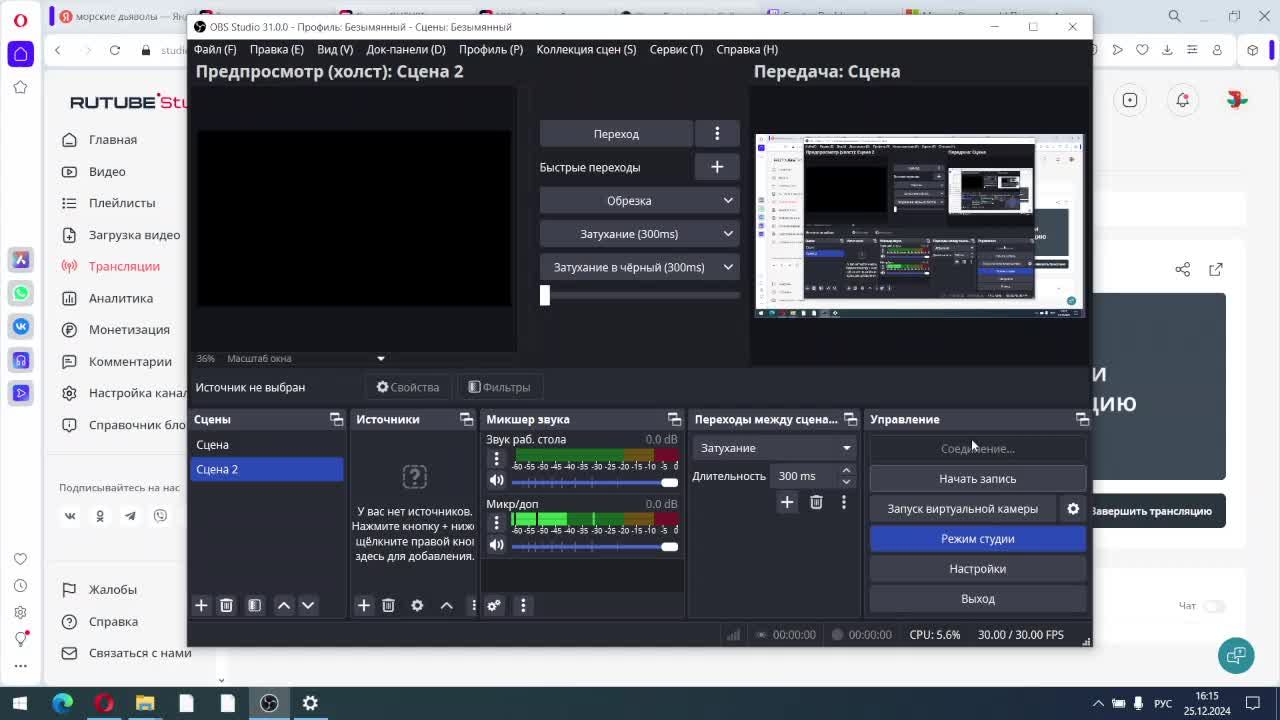Open advanced audio properties gears icon

(x=493, y=605)
